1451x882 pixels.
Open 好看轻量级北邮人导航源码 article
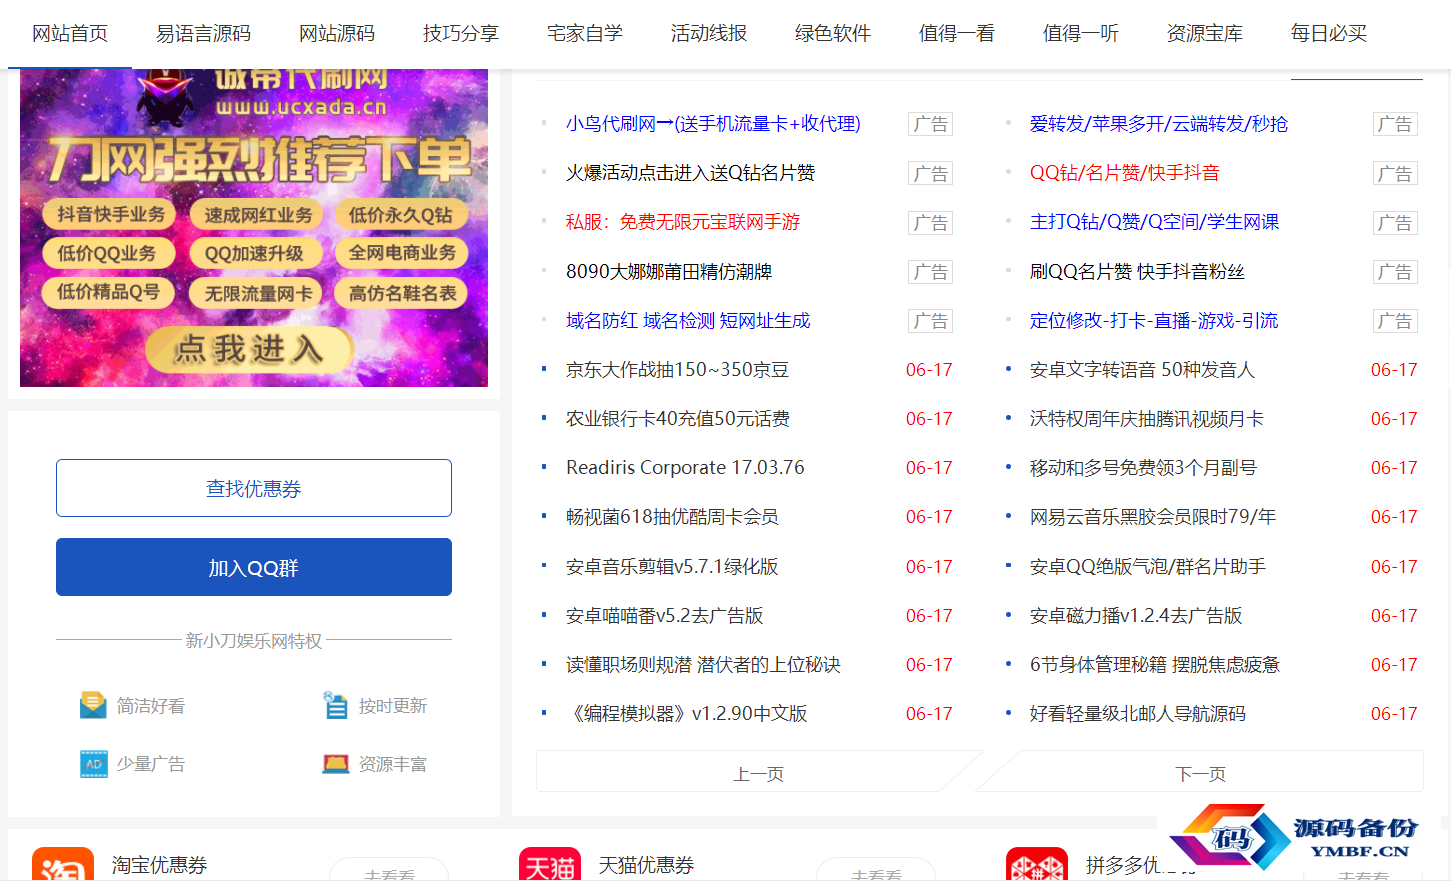(1138, 713)
